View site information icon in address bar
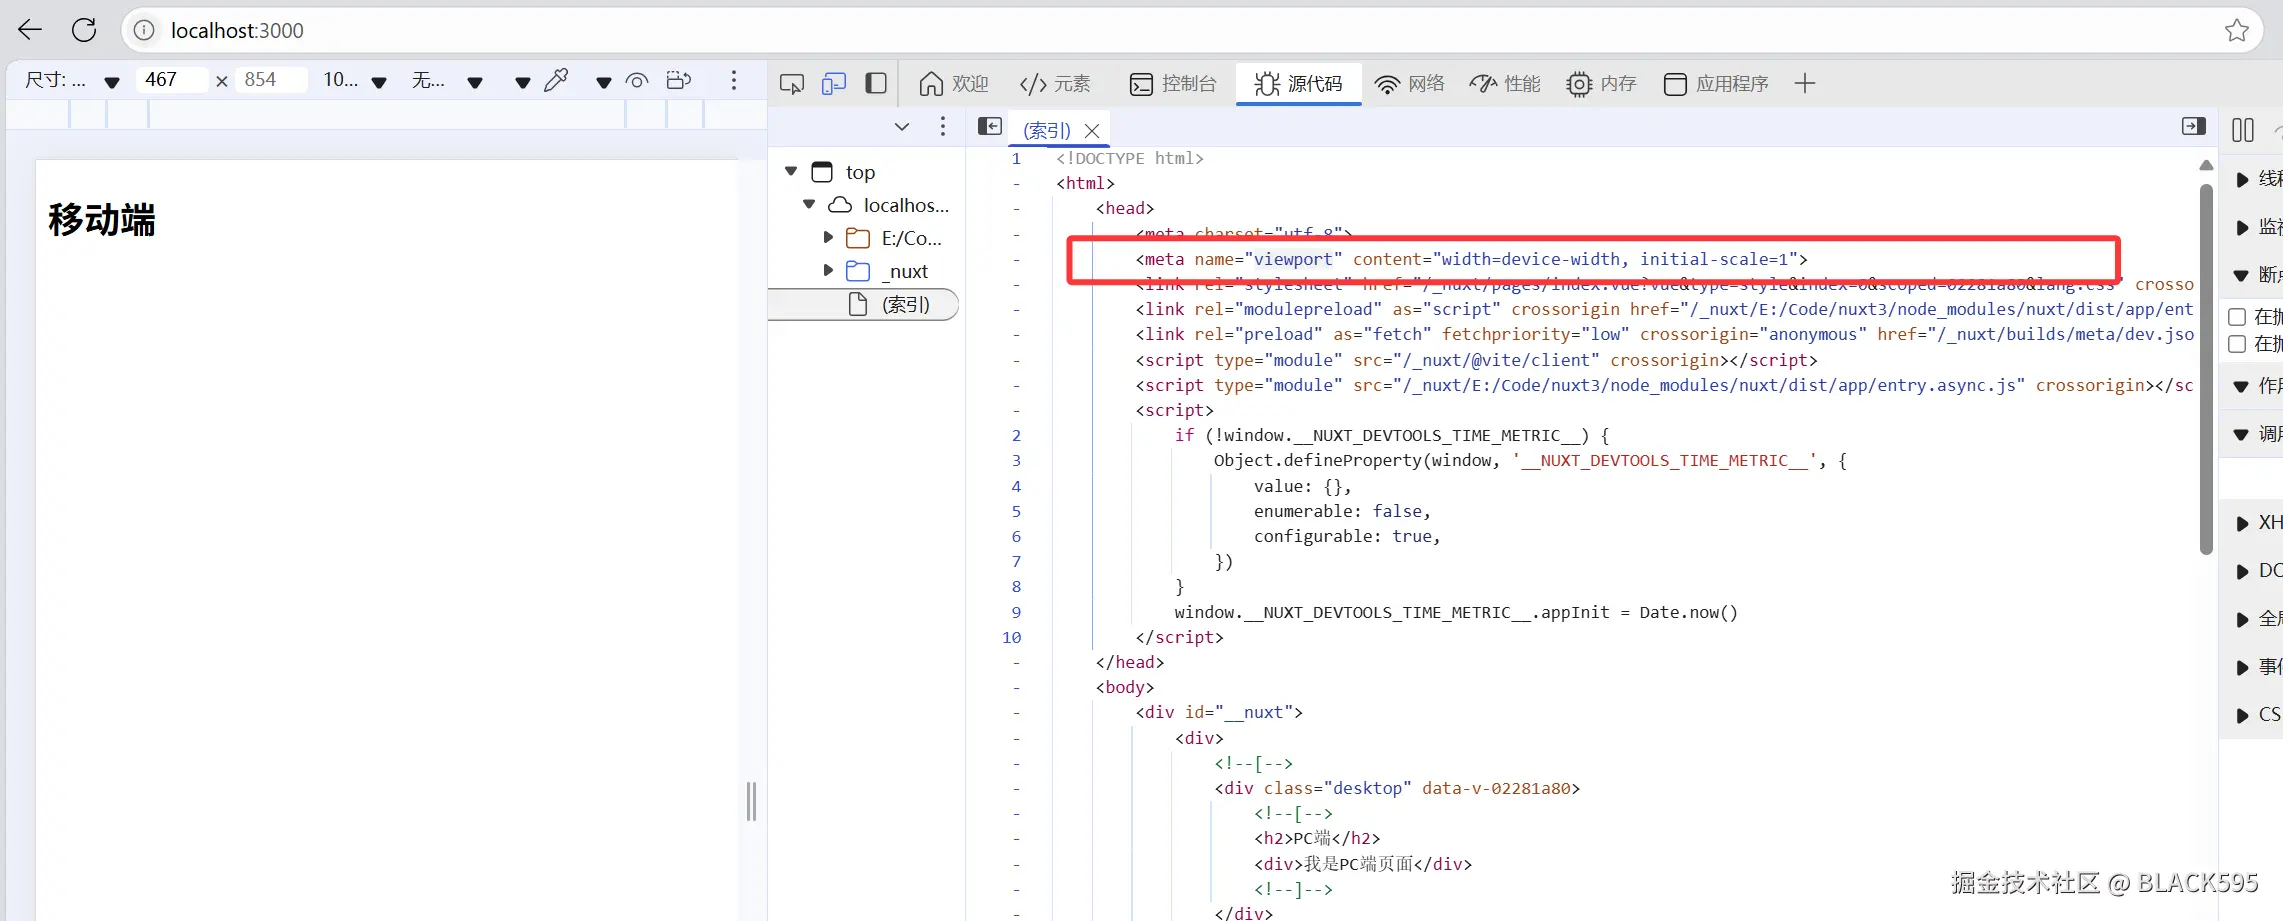Viewport: 2283px width, 921px height. tap(145, 30)
